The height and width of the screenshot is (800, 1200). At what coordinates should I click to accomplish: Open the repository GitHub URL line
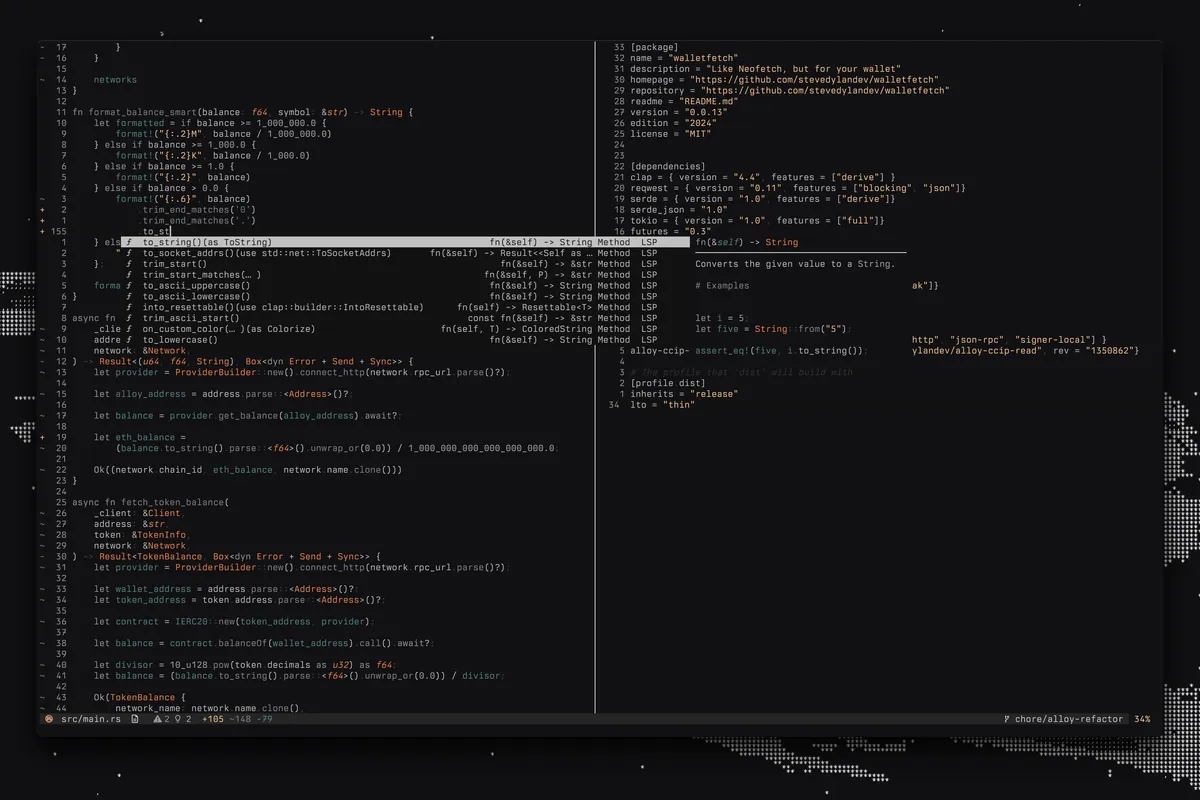(790, 90)
